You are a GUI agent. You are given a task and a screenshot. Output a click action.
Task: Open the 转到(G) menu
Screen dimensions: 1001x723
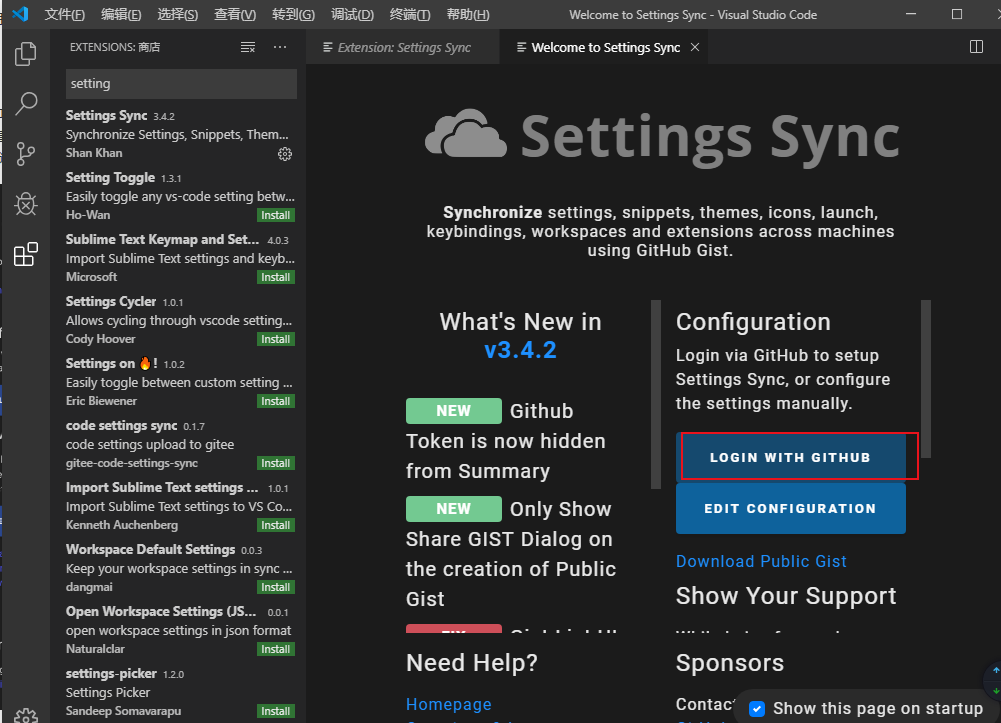coord(293,14)
